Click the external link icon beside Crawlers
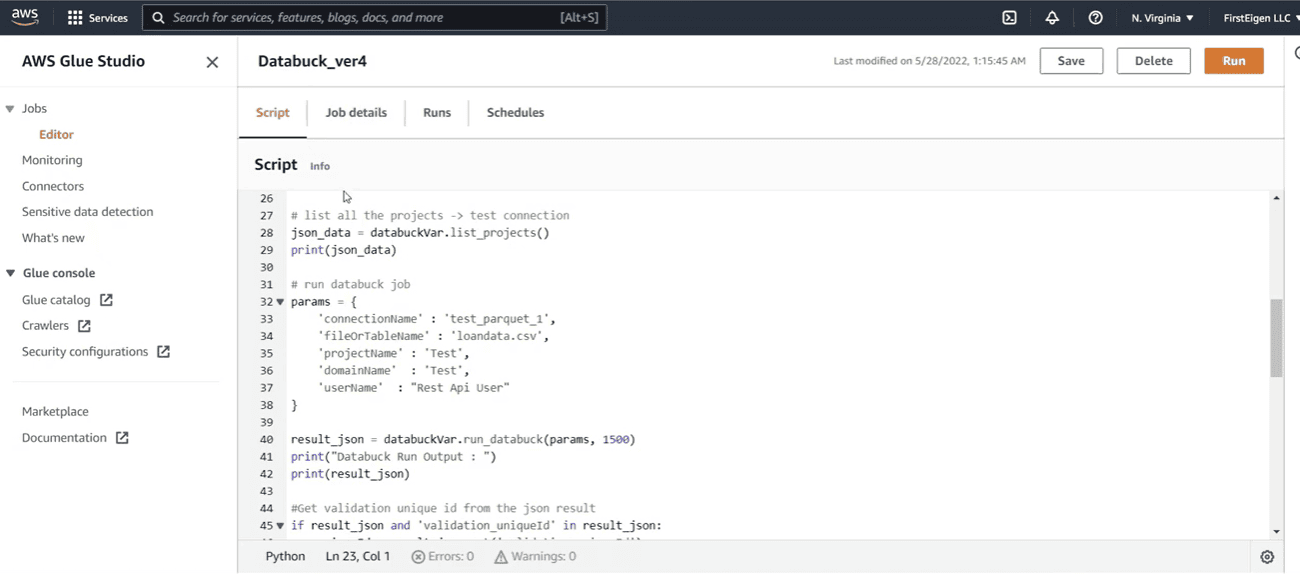The width and height of the screenshot is (1300, 574). coord(84,326)
